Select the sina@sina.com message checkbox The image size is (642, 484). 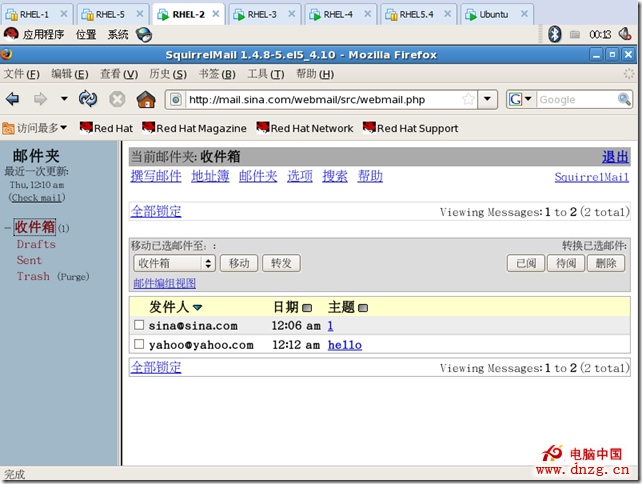(x=139, y=325)
